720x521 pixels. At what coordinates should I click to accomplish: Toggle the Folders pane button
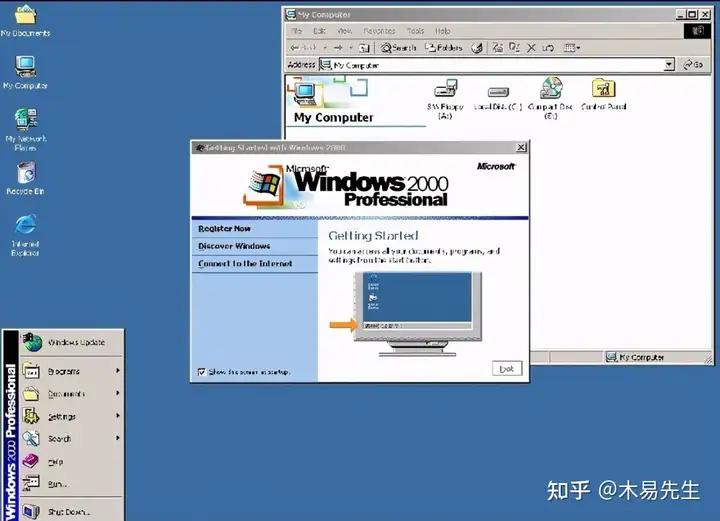point(444,48)
